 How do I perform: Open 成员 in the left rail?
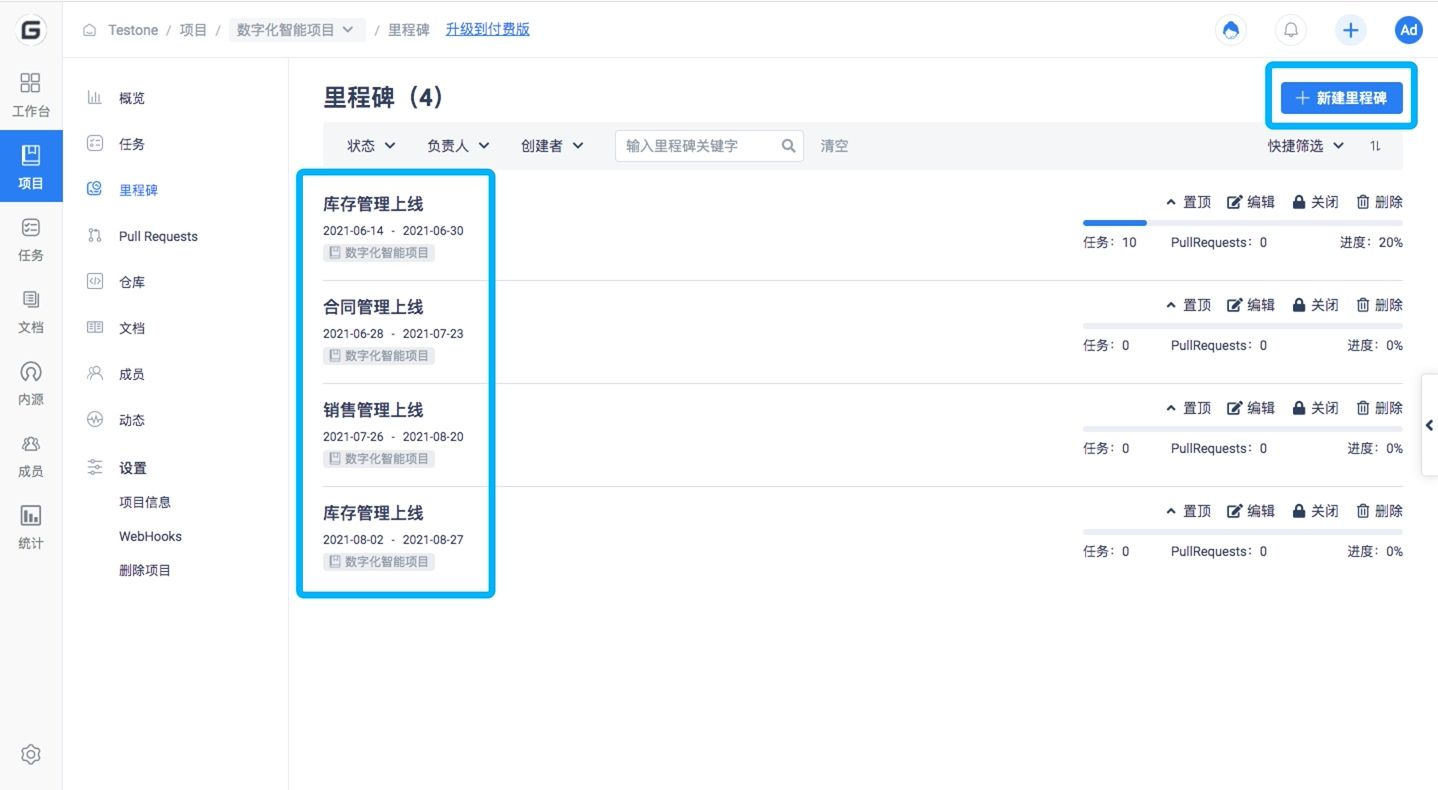[31, 456]
